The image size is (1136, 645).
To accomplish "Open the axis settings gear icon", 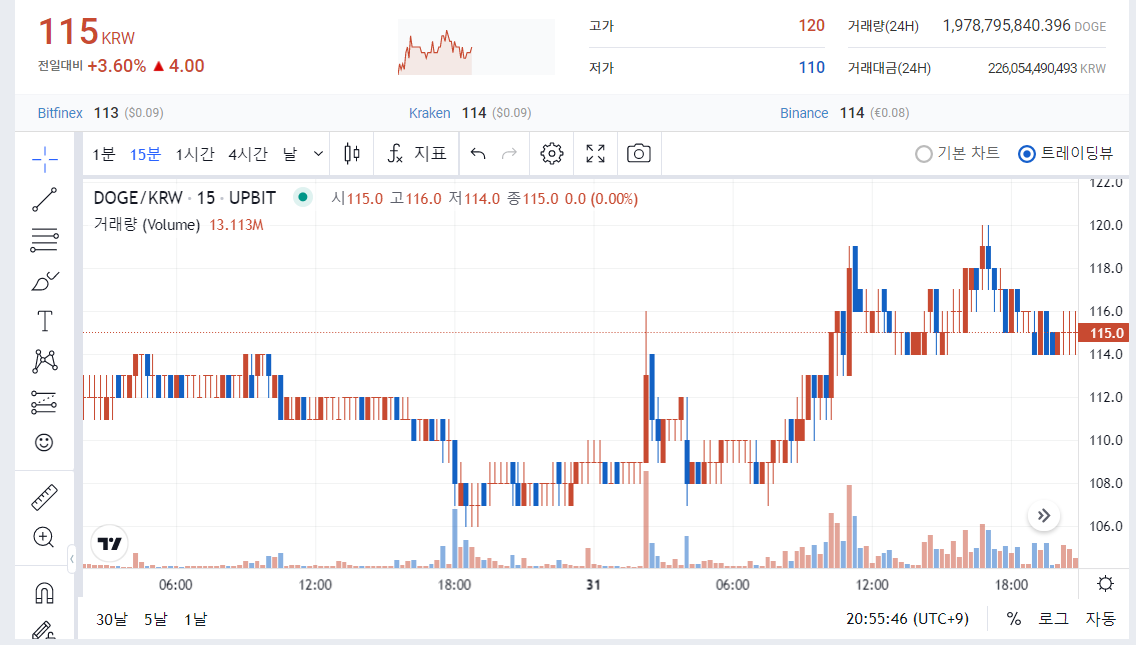I will point(1106,583).
